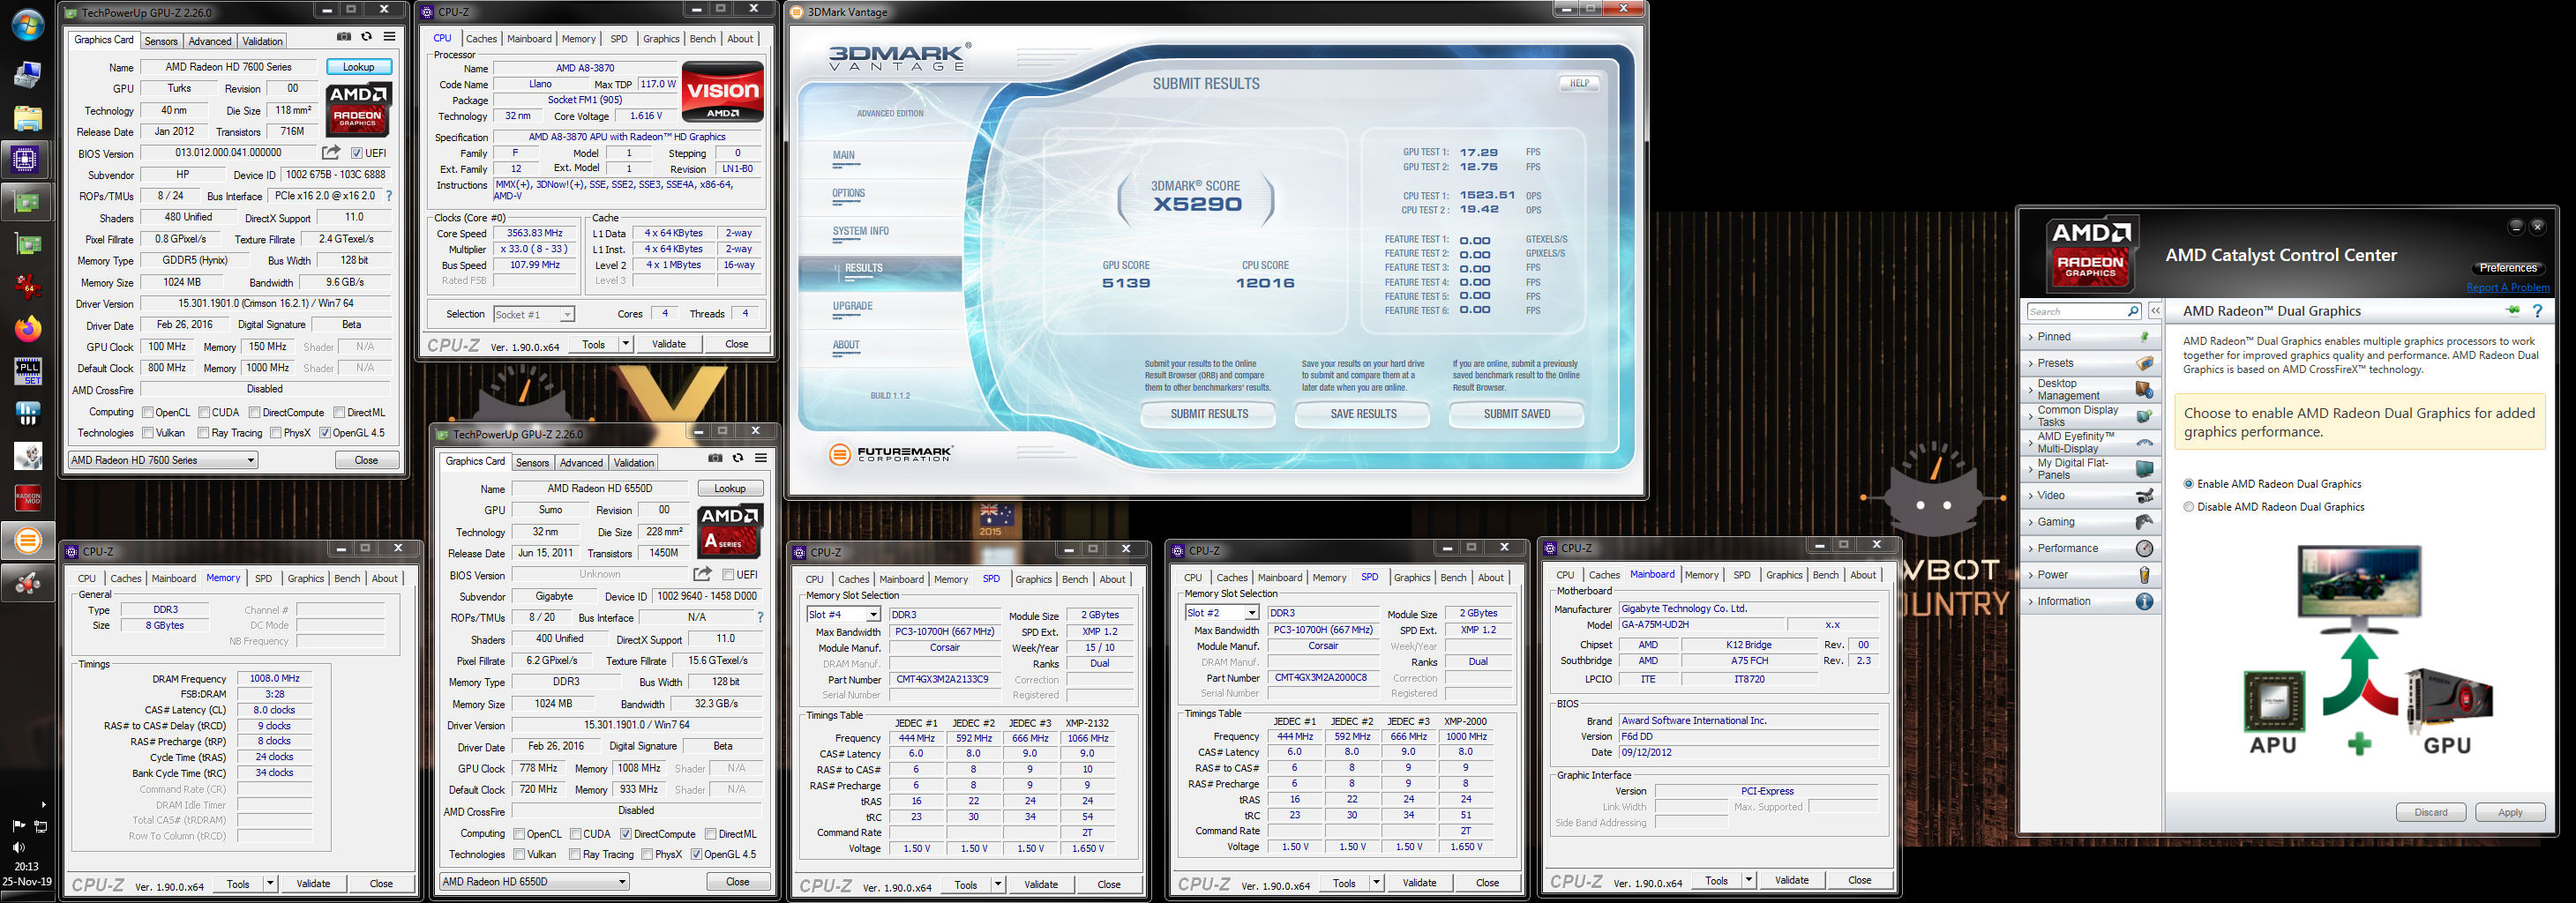Click the Name field in CPU-Z showing AMD A8-3870
Image resolution: width=2576 pixels, height=903 pixels.
585,68
